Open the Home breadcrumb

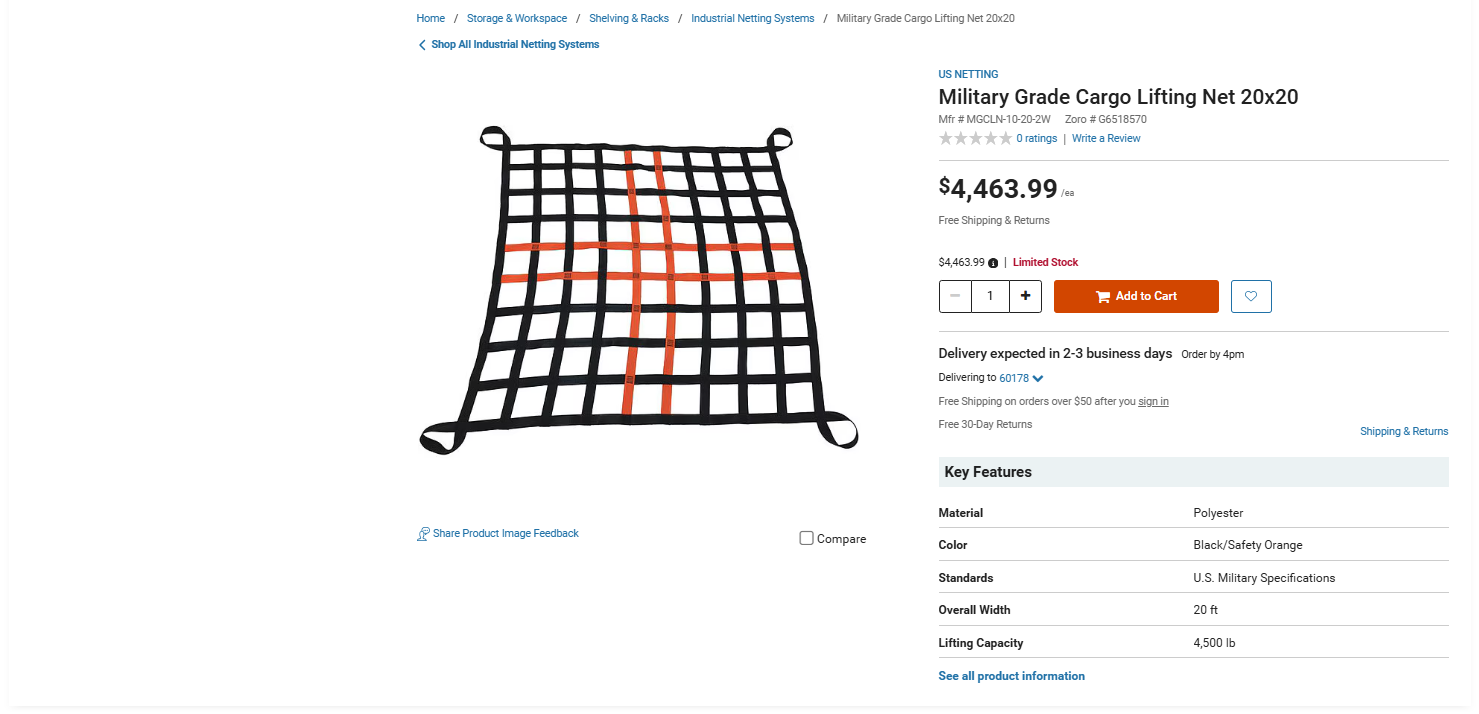click(x=431, y=18)
